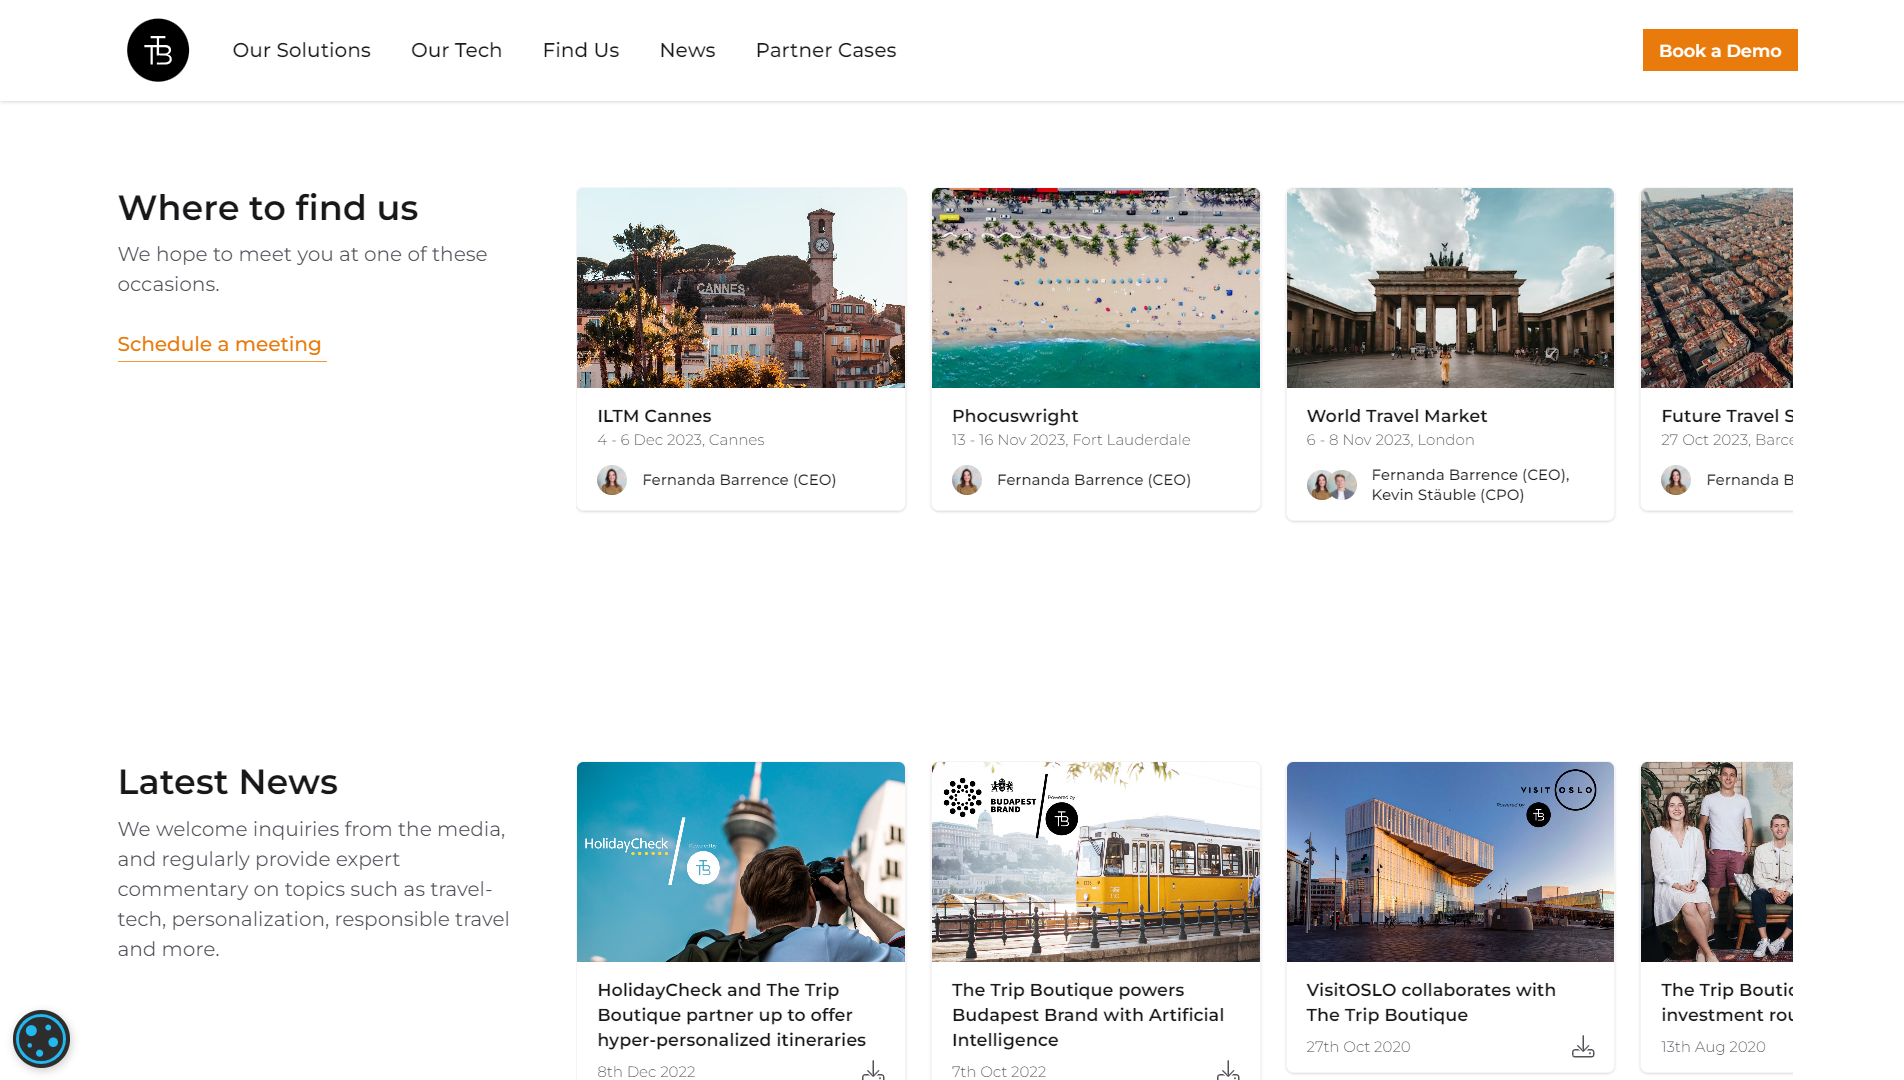Screen dimensions: 1904x1080
Task: Click the Future Travel event title
Action: [1727, 416]
